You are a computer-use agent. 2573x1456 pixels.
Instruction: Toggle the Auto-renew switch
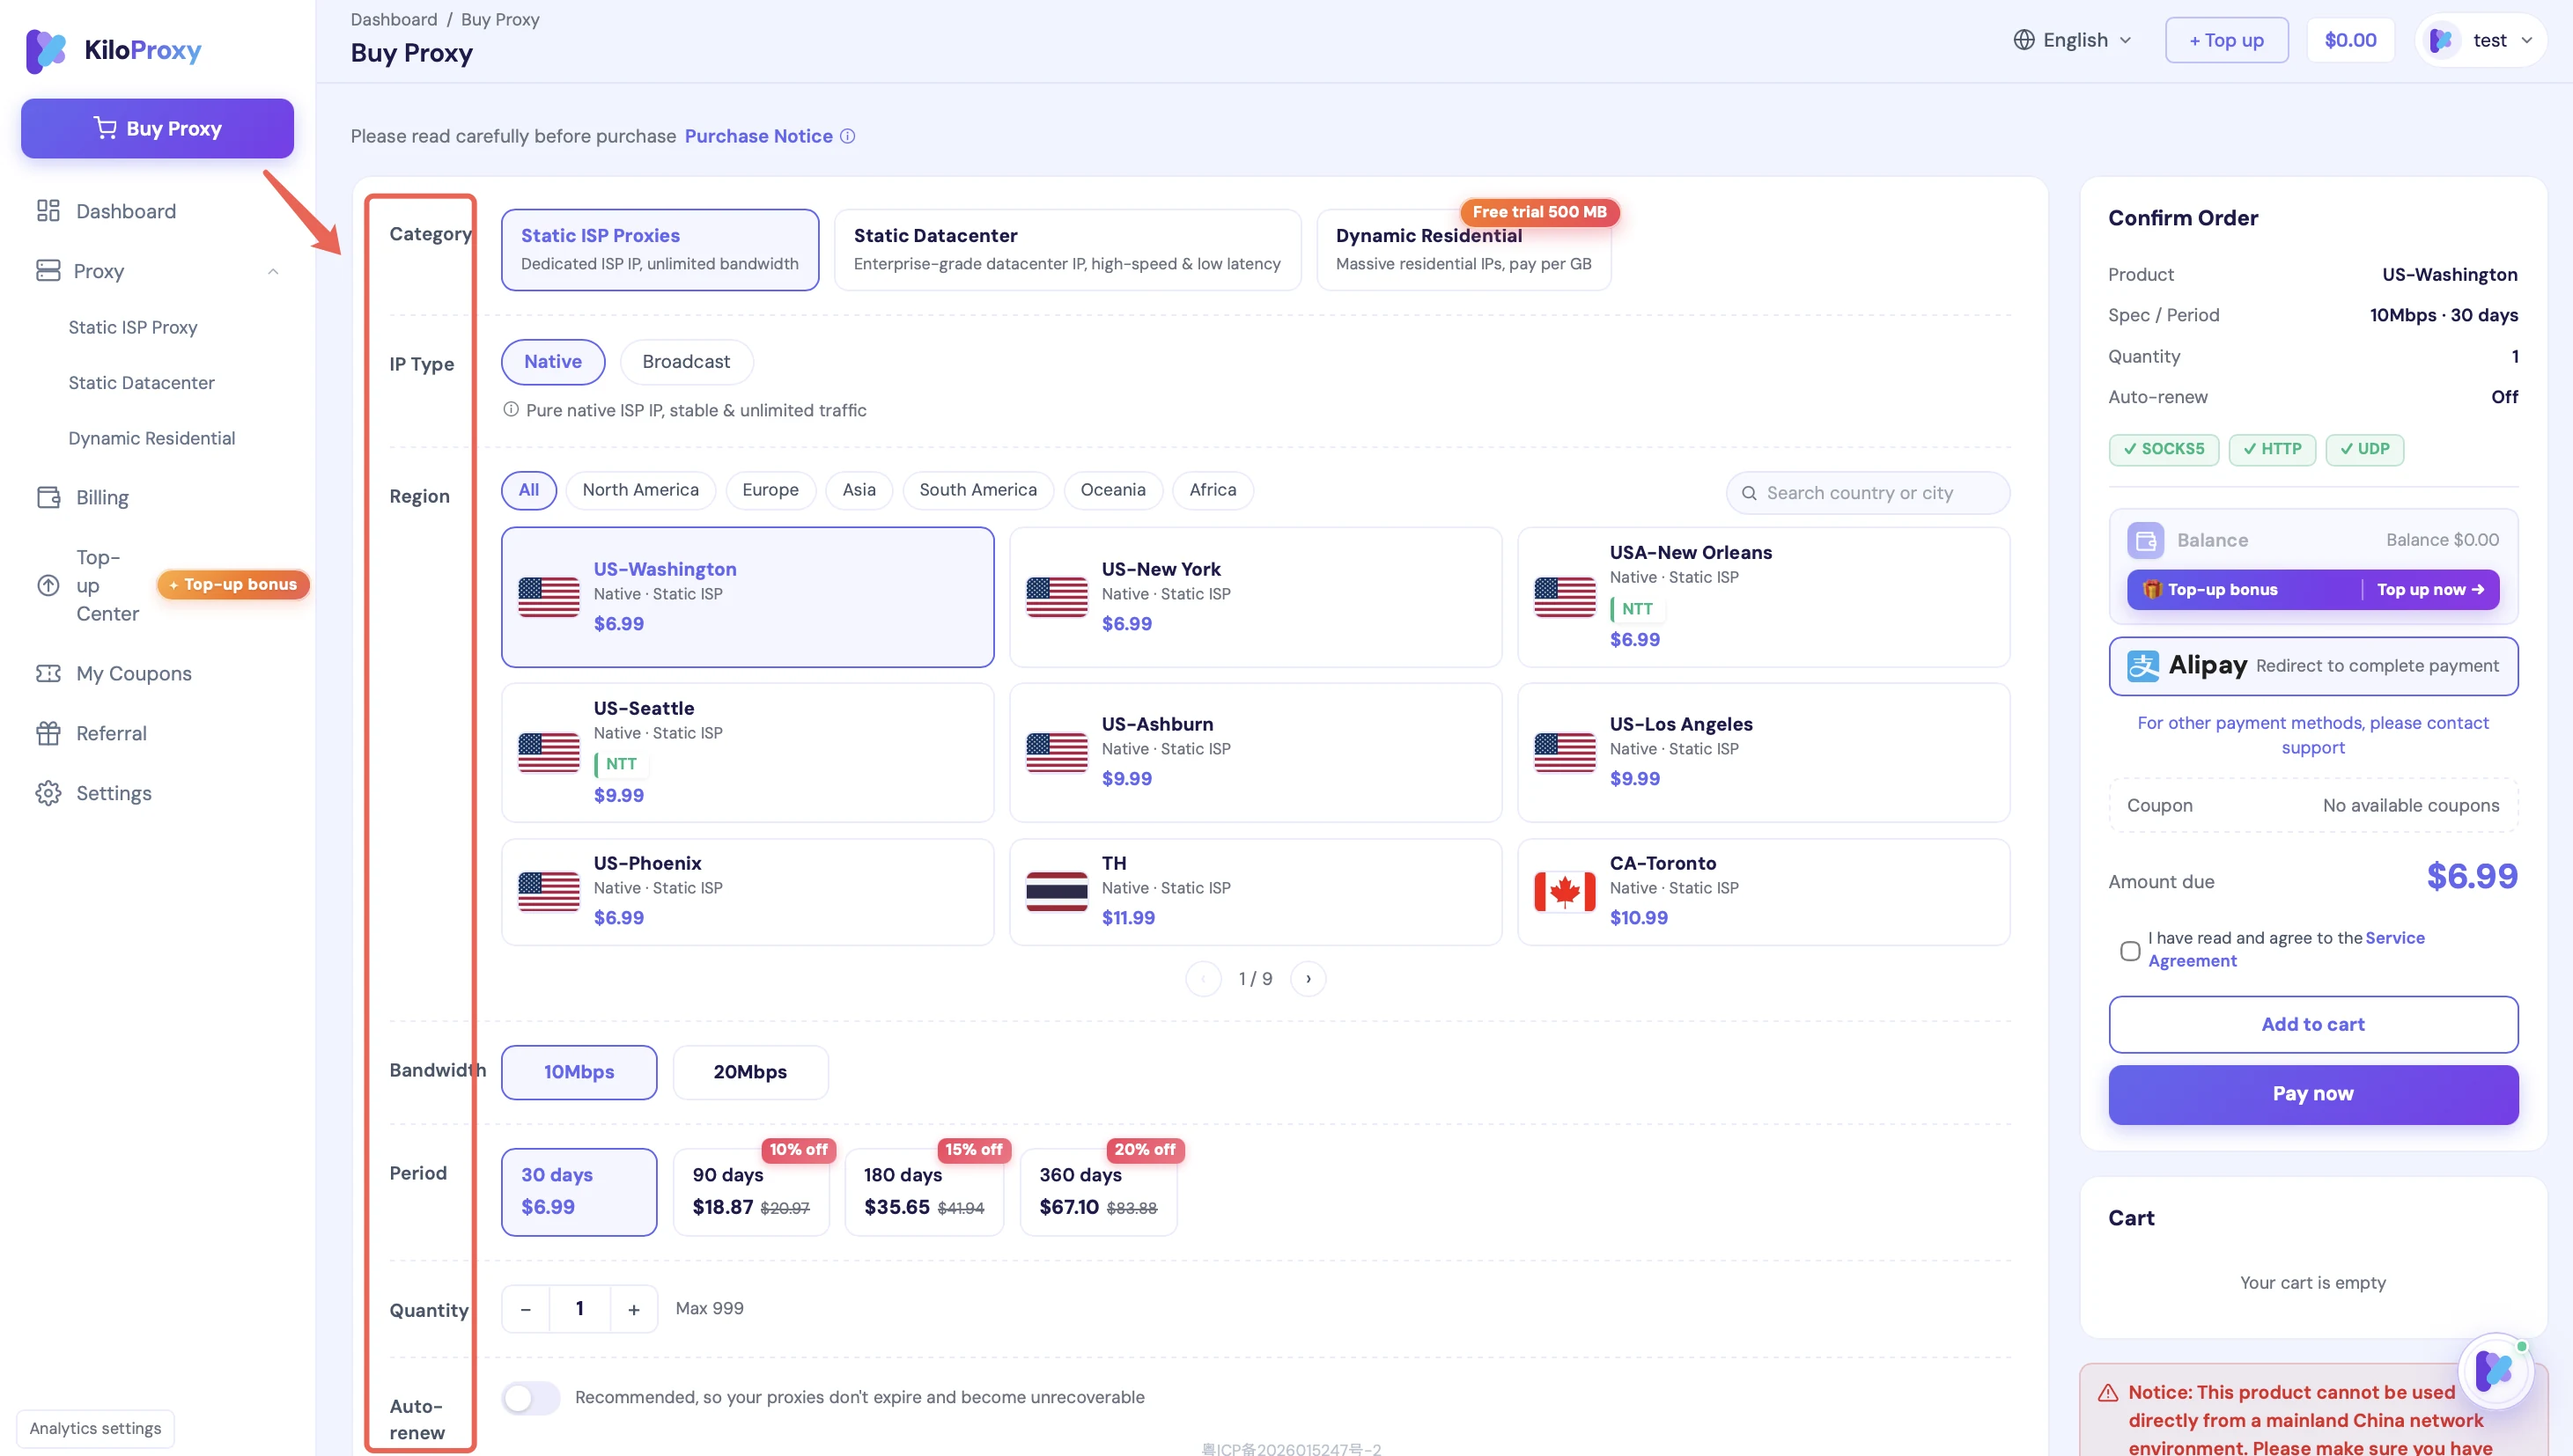530,1398
